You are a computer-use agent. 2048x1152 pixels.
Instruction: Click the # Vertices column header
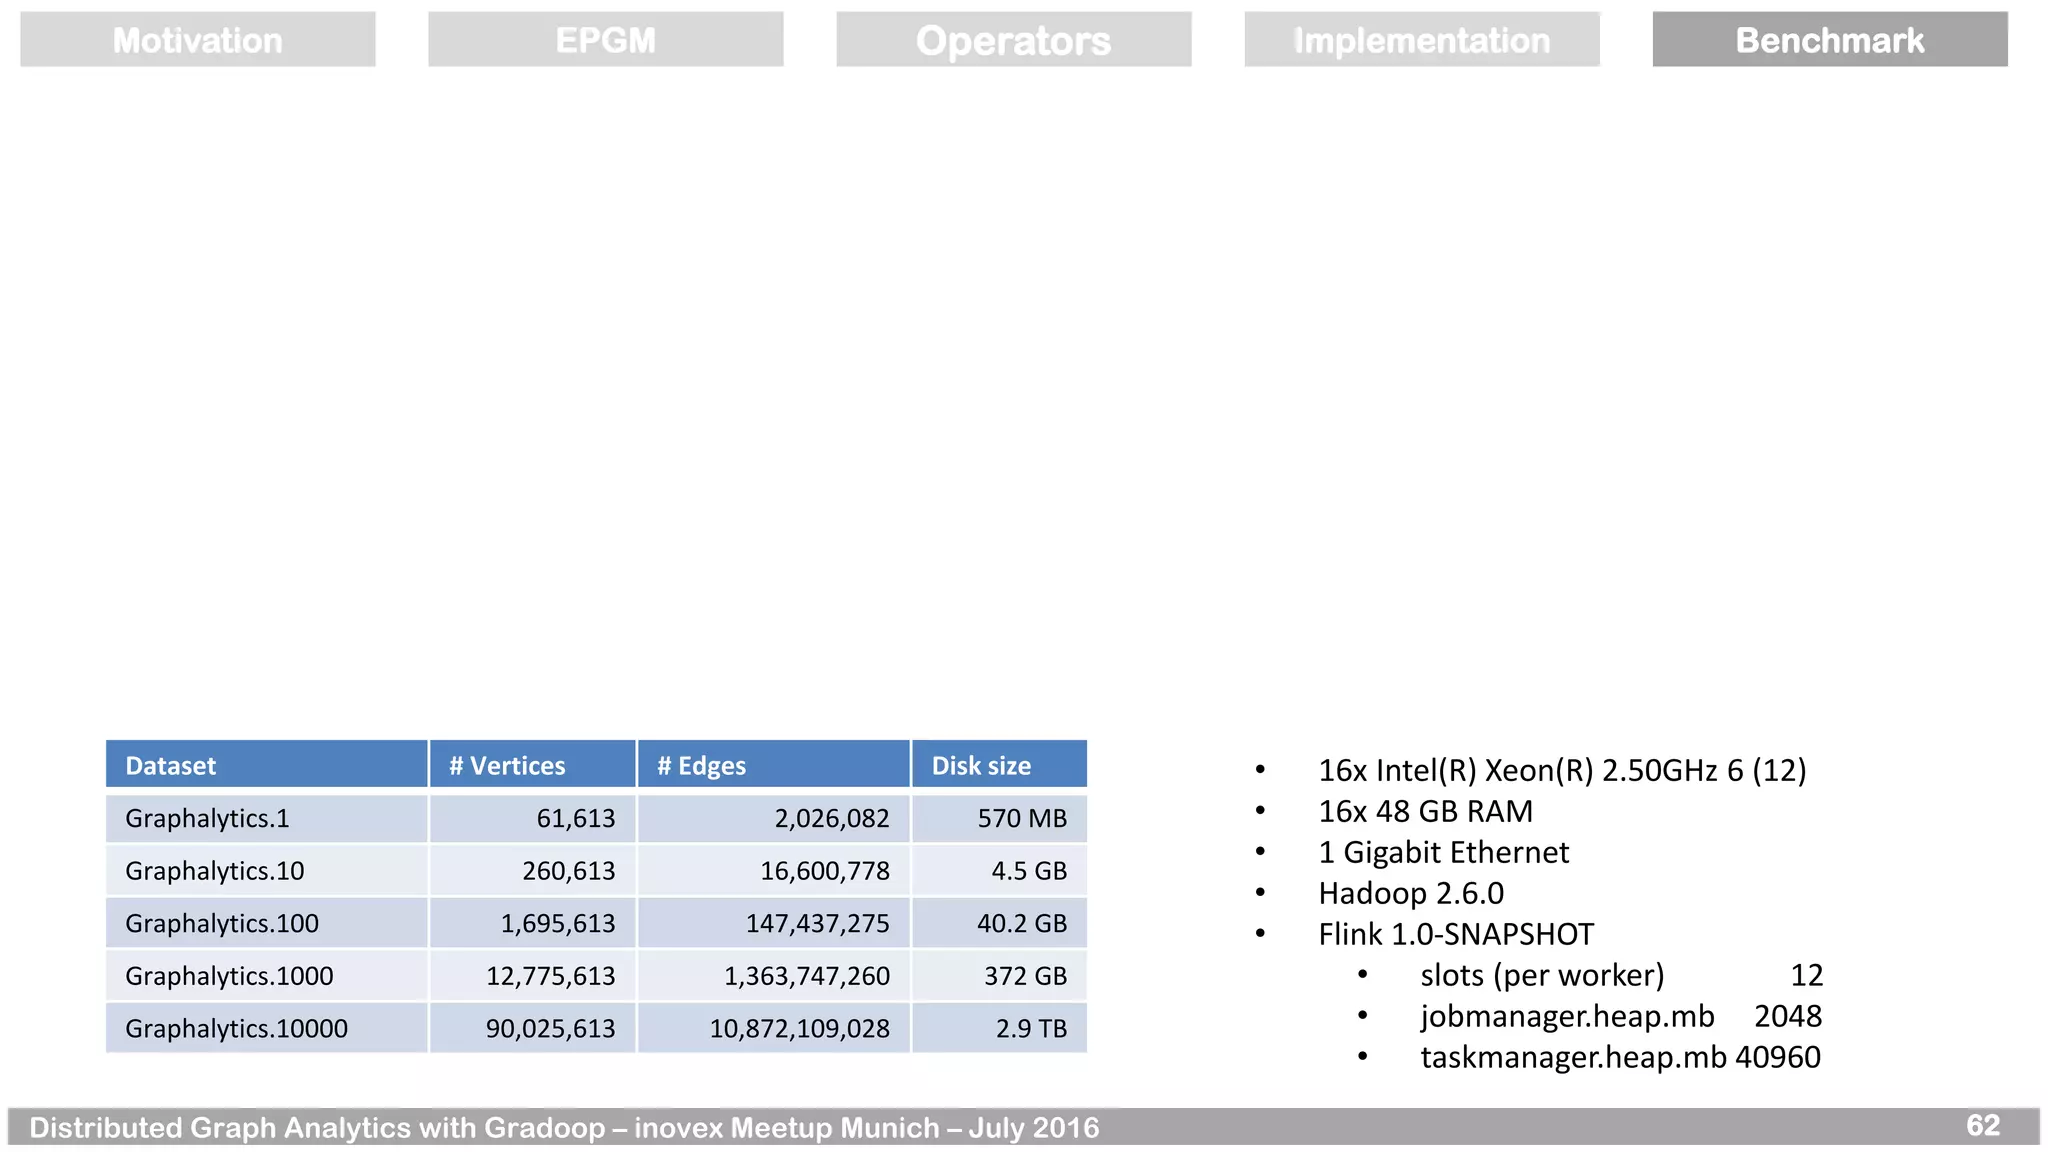click(x=533, y=765)
